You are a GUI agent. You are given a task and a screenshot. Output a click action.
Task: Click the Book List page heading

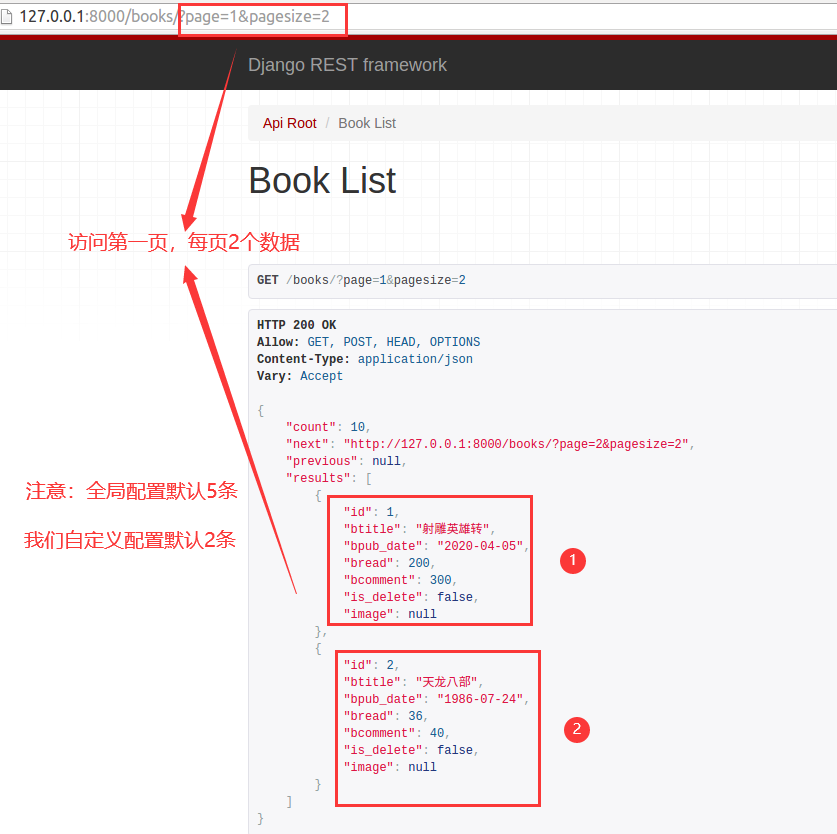point(322,180)
